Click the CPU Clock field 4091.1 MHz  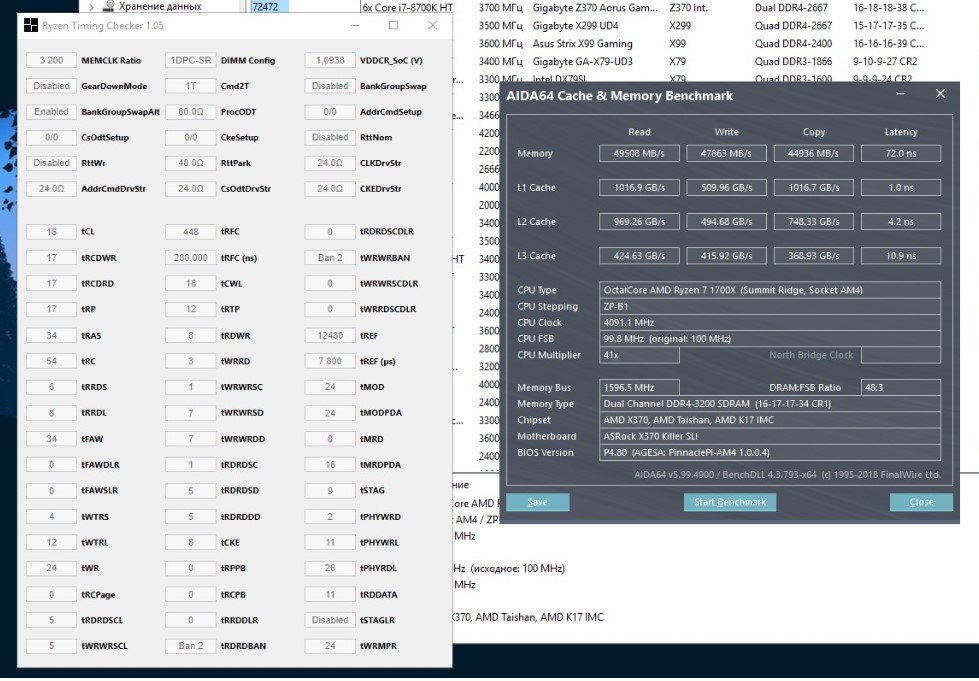(x=770, y=323)
